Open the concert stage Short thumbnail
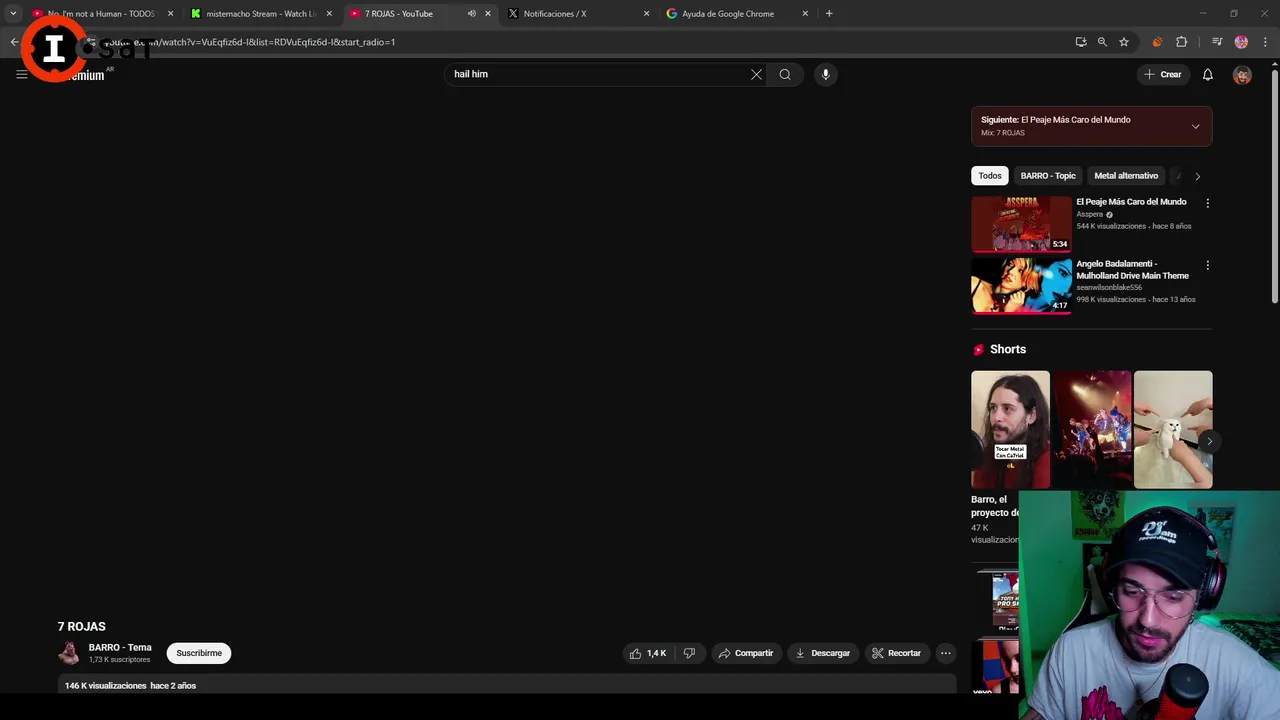Viewport: 1280px width, 720px height. 1091,430
